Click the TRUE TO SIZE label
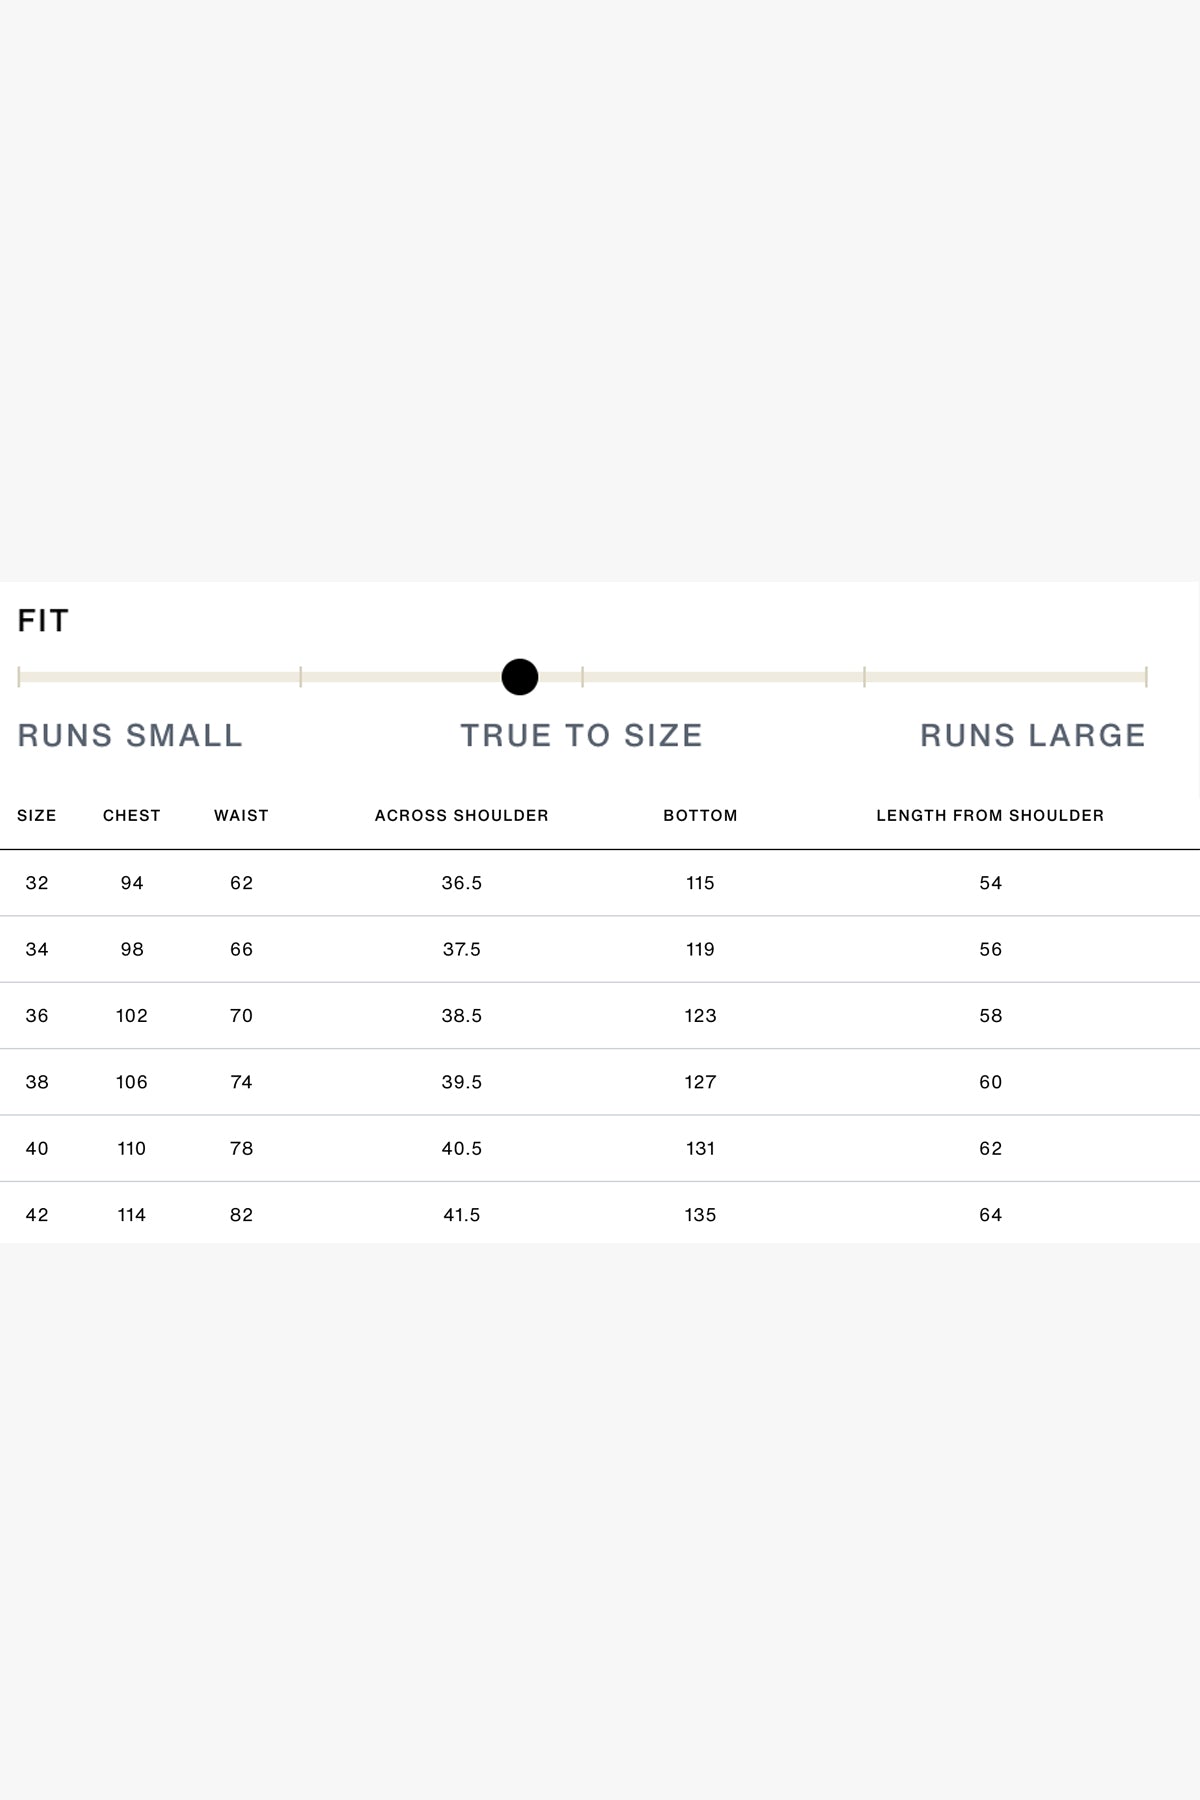The image size is (1200, 1800). (x=581, y=735)
